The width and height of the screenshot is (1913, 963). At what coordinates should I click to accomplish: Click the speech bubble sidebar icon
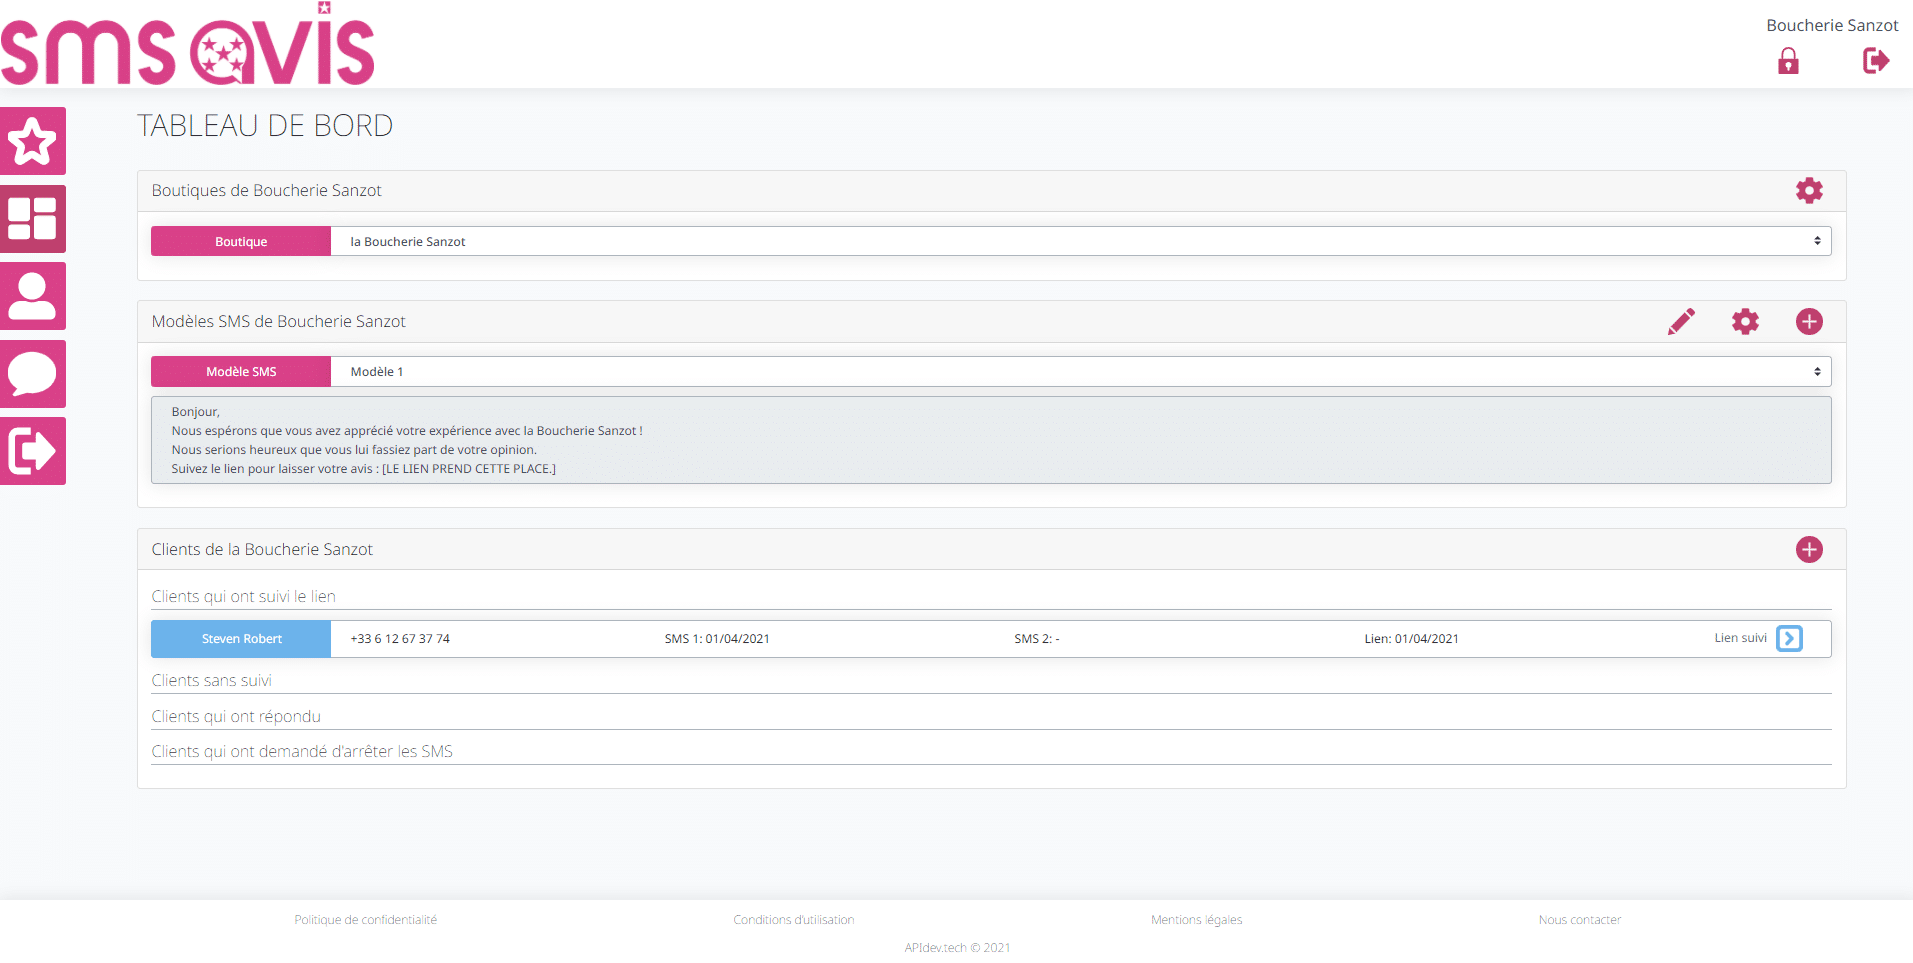click(x=33, y=374)
